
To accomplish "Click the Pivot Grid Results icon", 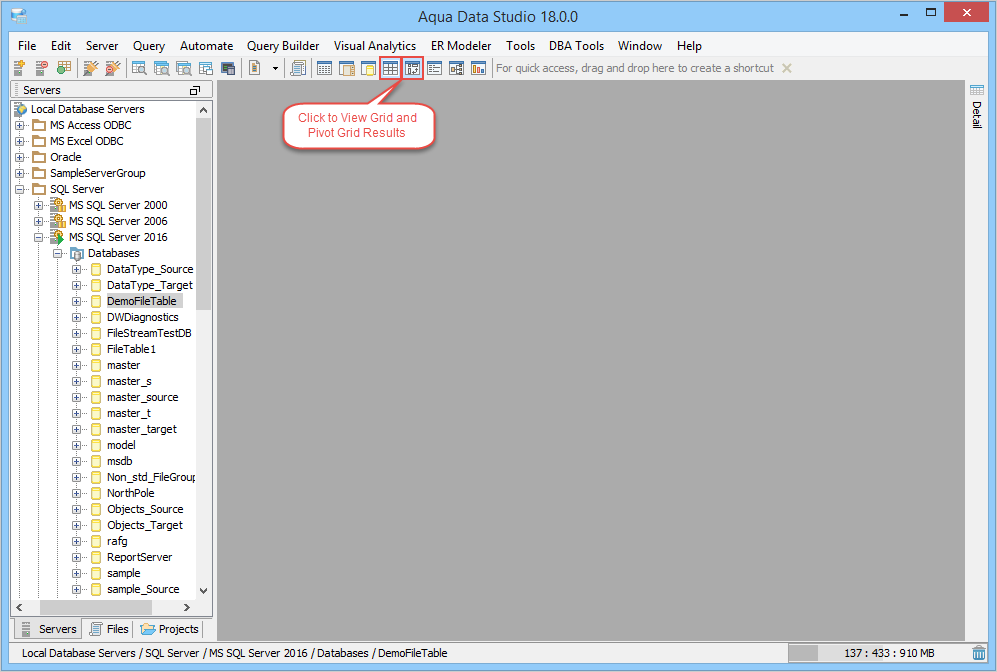I will [x=413, y=68].
